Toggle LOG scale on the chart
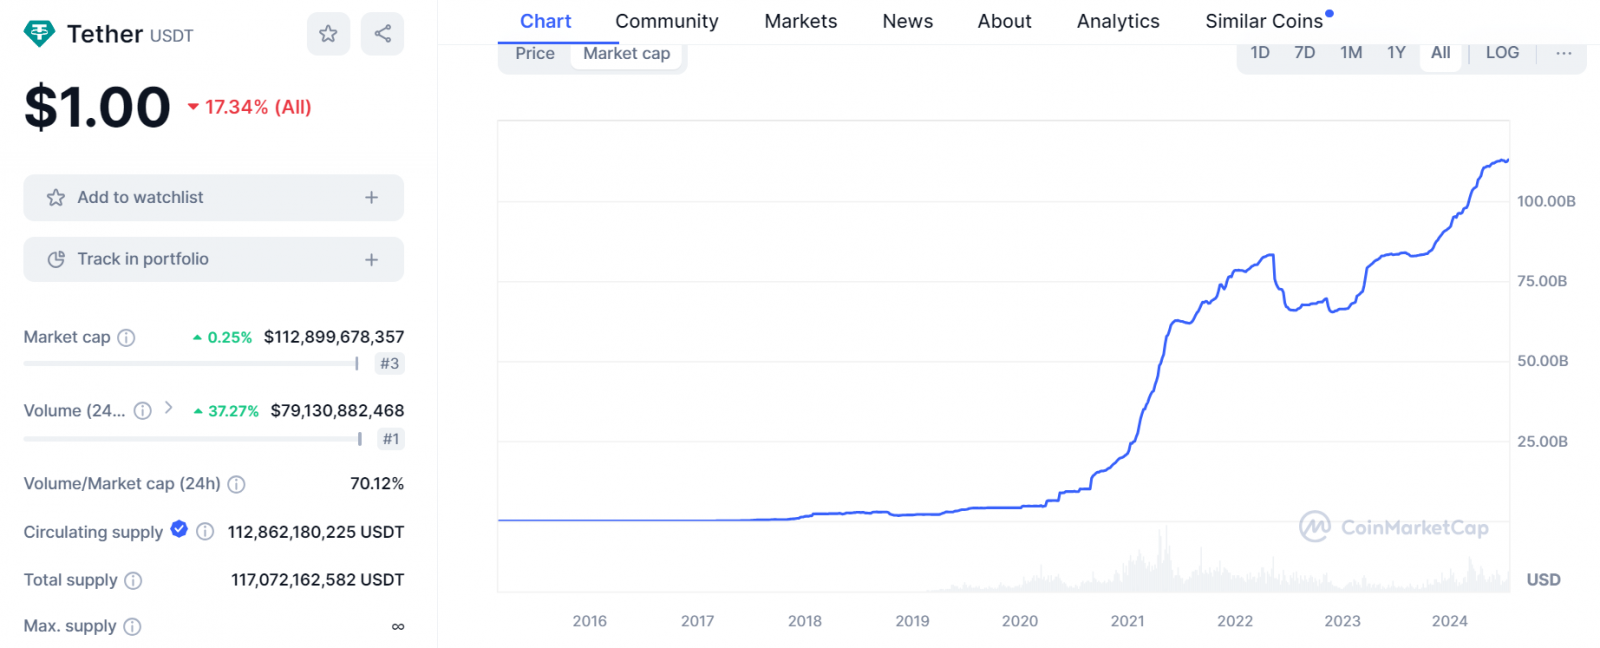The image size is (1600, 648). click(x=1501, y=53)
